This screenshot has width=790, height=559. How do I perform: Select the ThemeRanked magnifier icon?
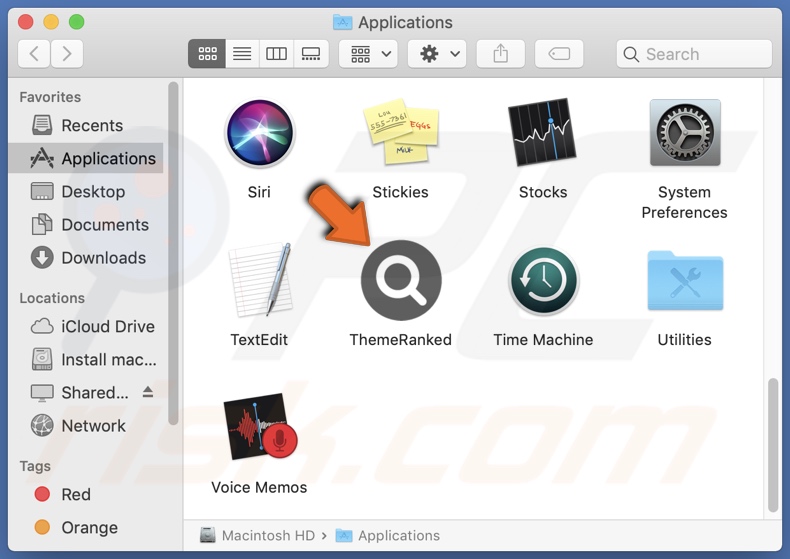(401, 280)
